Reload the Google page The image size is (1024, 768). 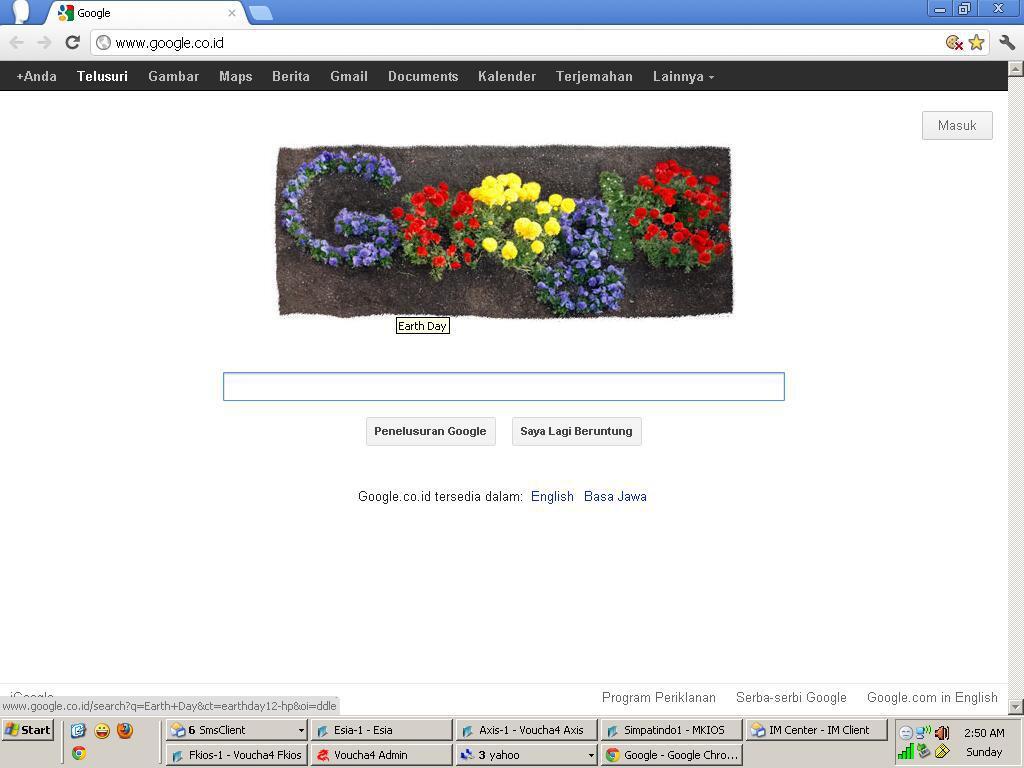[x=72, y=42]
